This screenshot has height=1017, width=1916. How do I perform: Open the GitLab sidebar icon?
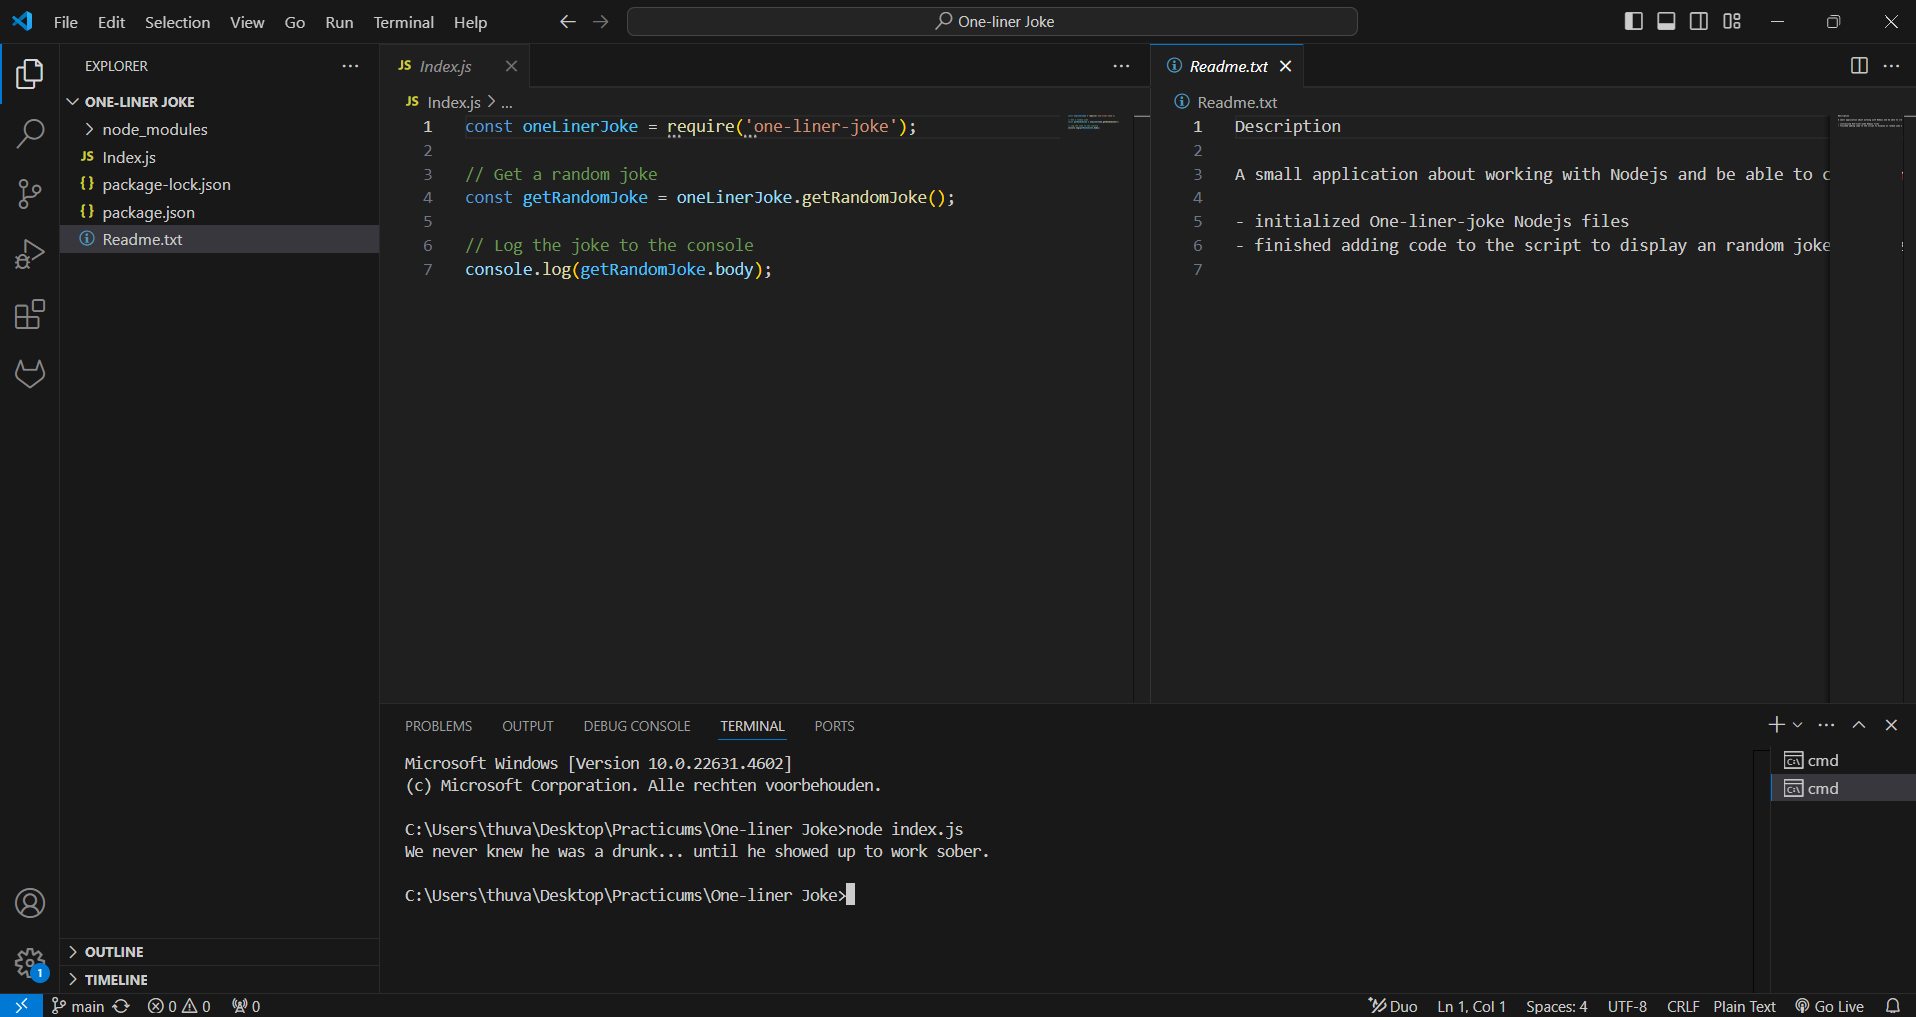30,374
